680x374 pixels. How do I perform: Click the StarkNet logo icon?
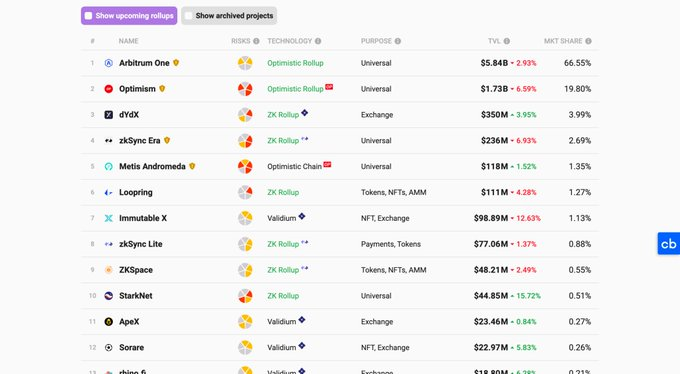[109, 296]
